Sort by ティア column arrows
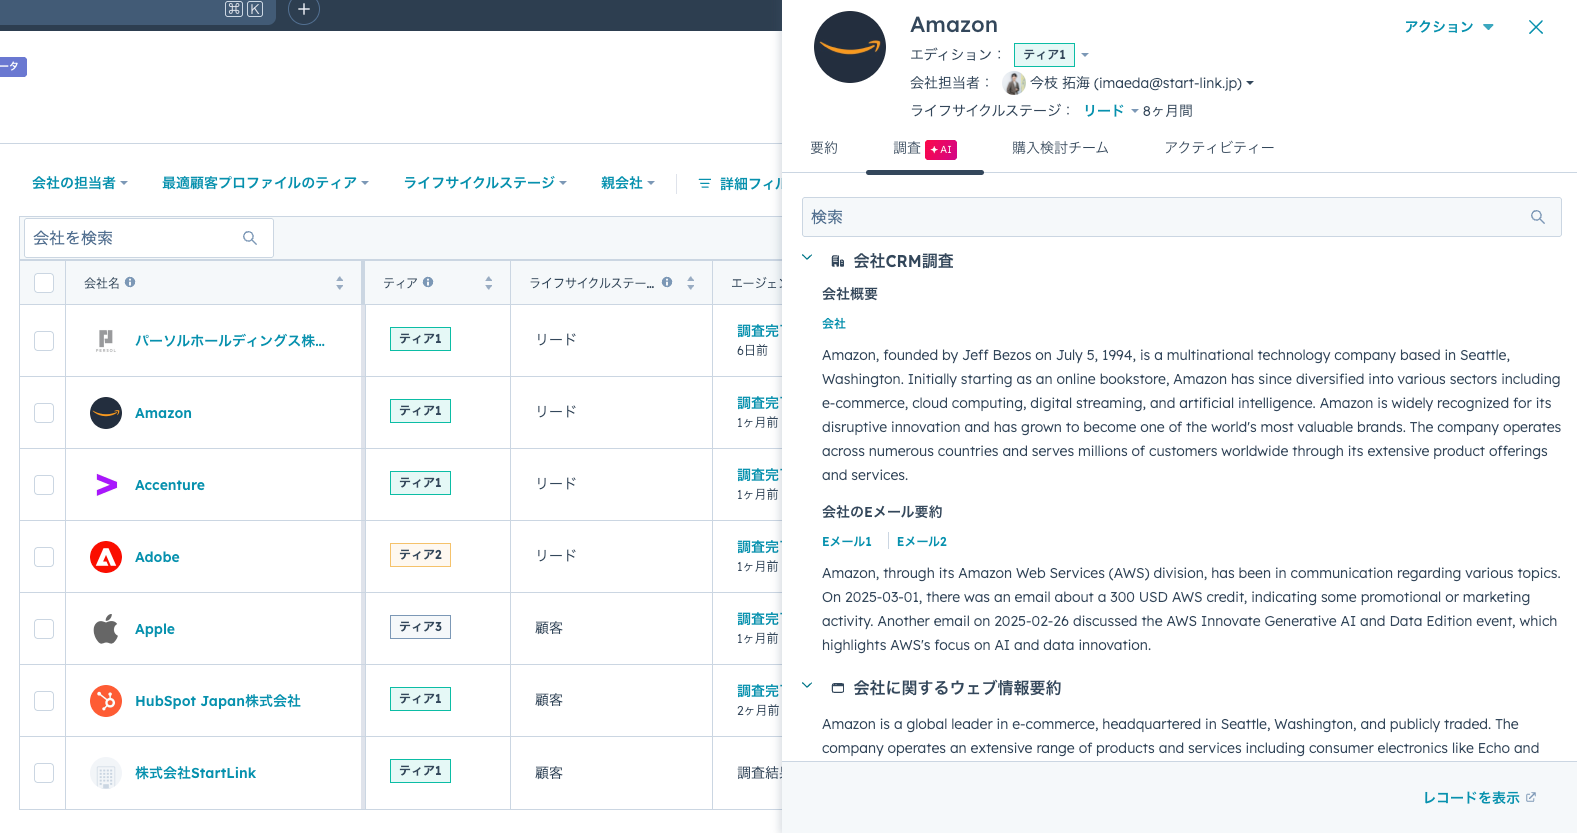This screenshot has width=1577, height=833. pos(488,283)
